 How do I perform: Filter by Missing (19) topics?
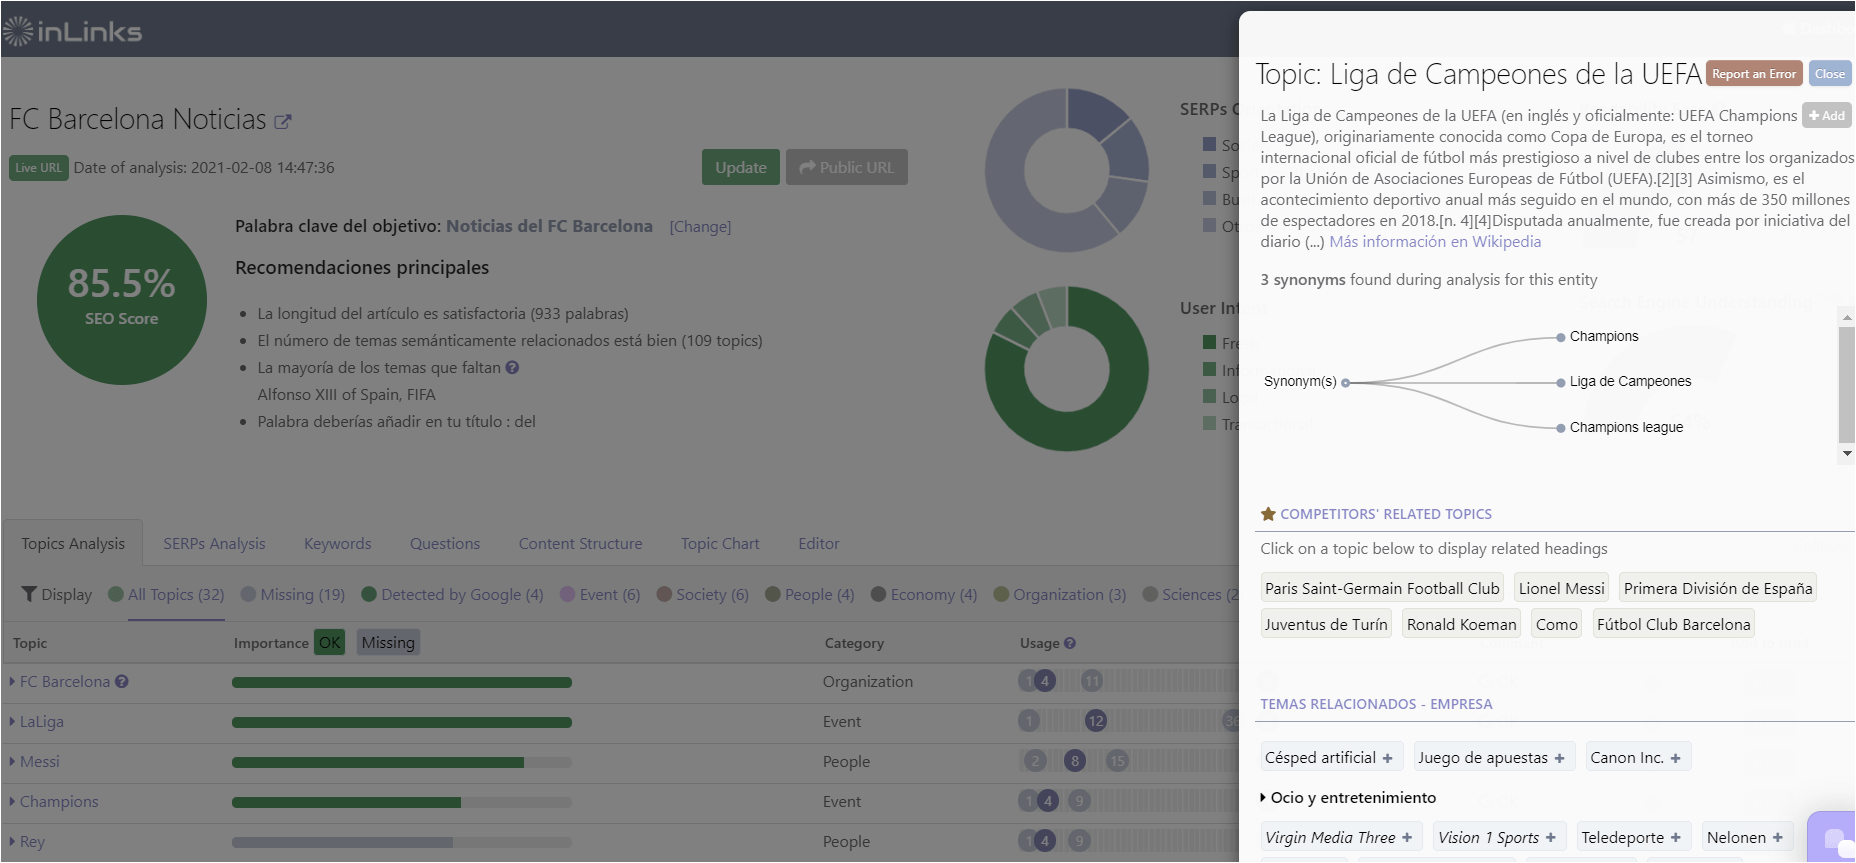tap(293, 594)
